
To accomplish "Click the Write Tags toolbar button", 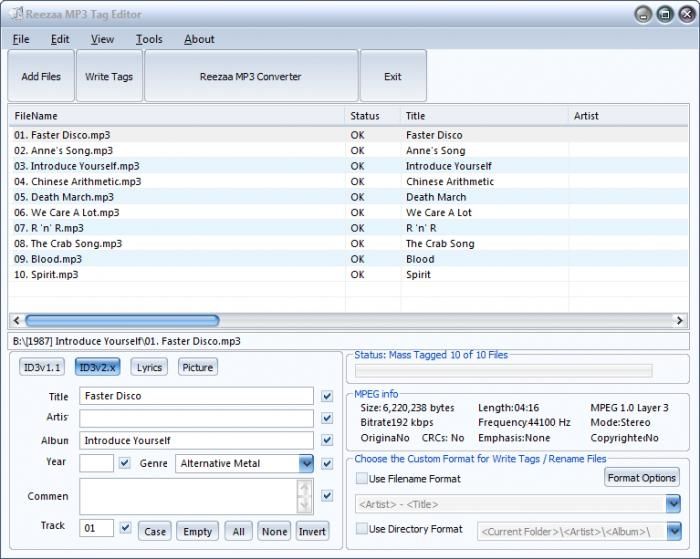I will pos(109,76).
